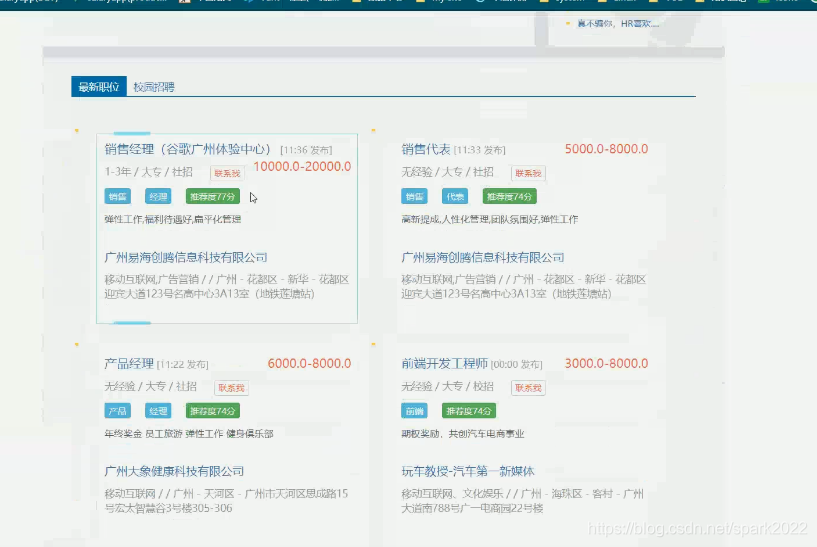The image size is (817, 547).
Task: Click the 天河区思成路15号 address text
Action: coord(226,501)
